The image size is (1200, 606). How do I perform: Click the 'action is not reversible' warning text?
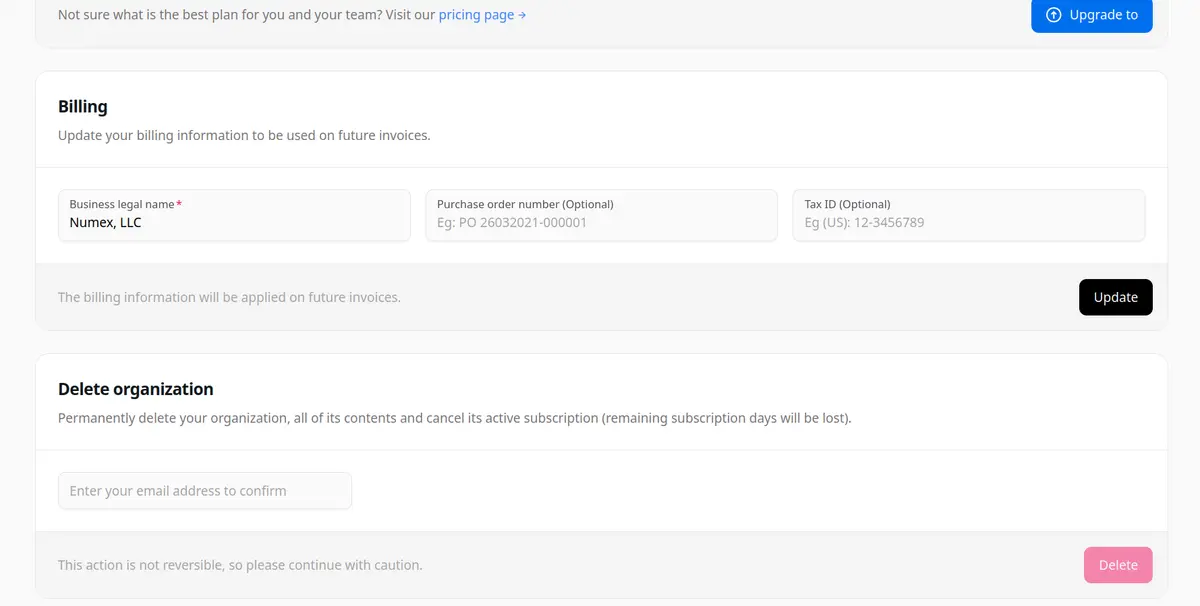pyautogui.click(x=240, y=565)
